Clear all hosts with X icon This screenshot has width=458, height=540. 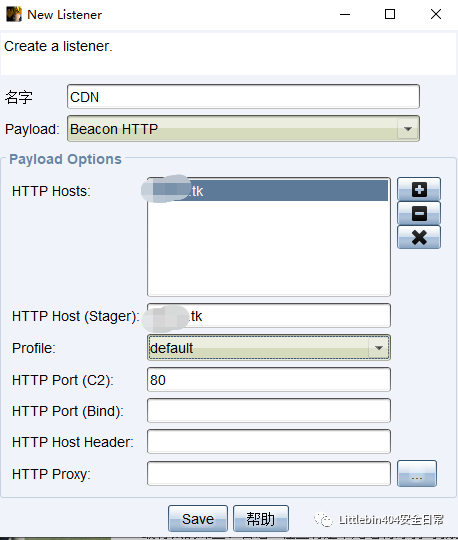(x=419, y=237)
